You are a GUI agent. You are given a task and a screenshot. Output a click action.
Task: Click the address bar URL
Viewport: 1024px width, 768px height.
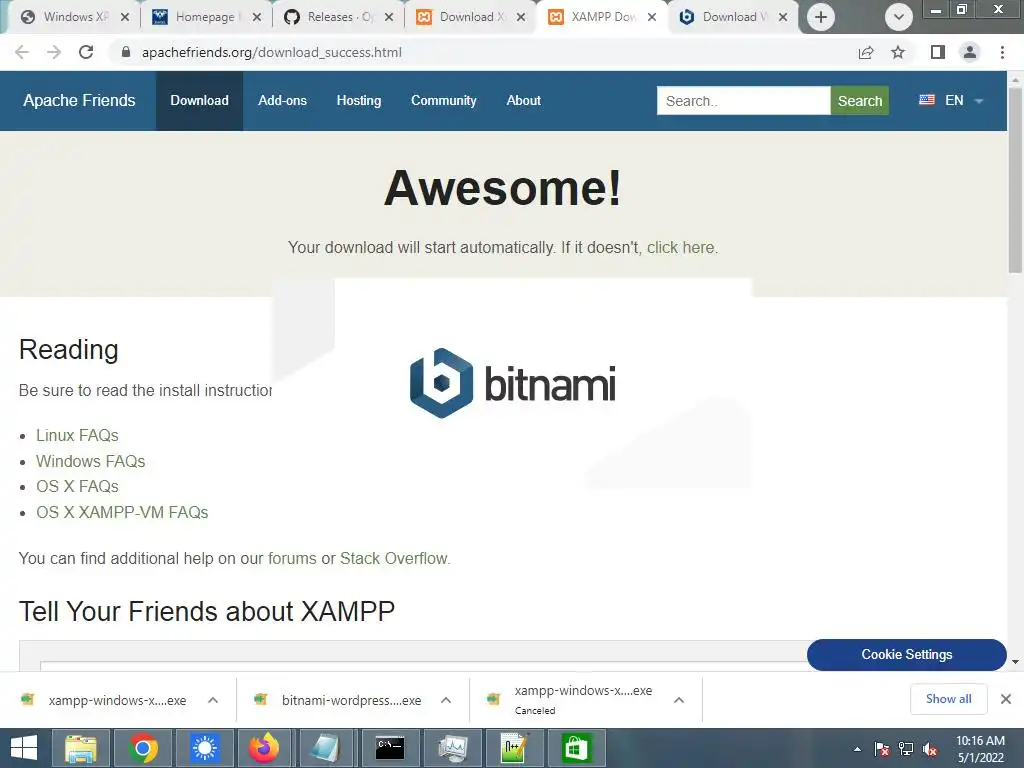[272, 52]
